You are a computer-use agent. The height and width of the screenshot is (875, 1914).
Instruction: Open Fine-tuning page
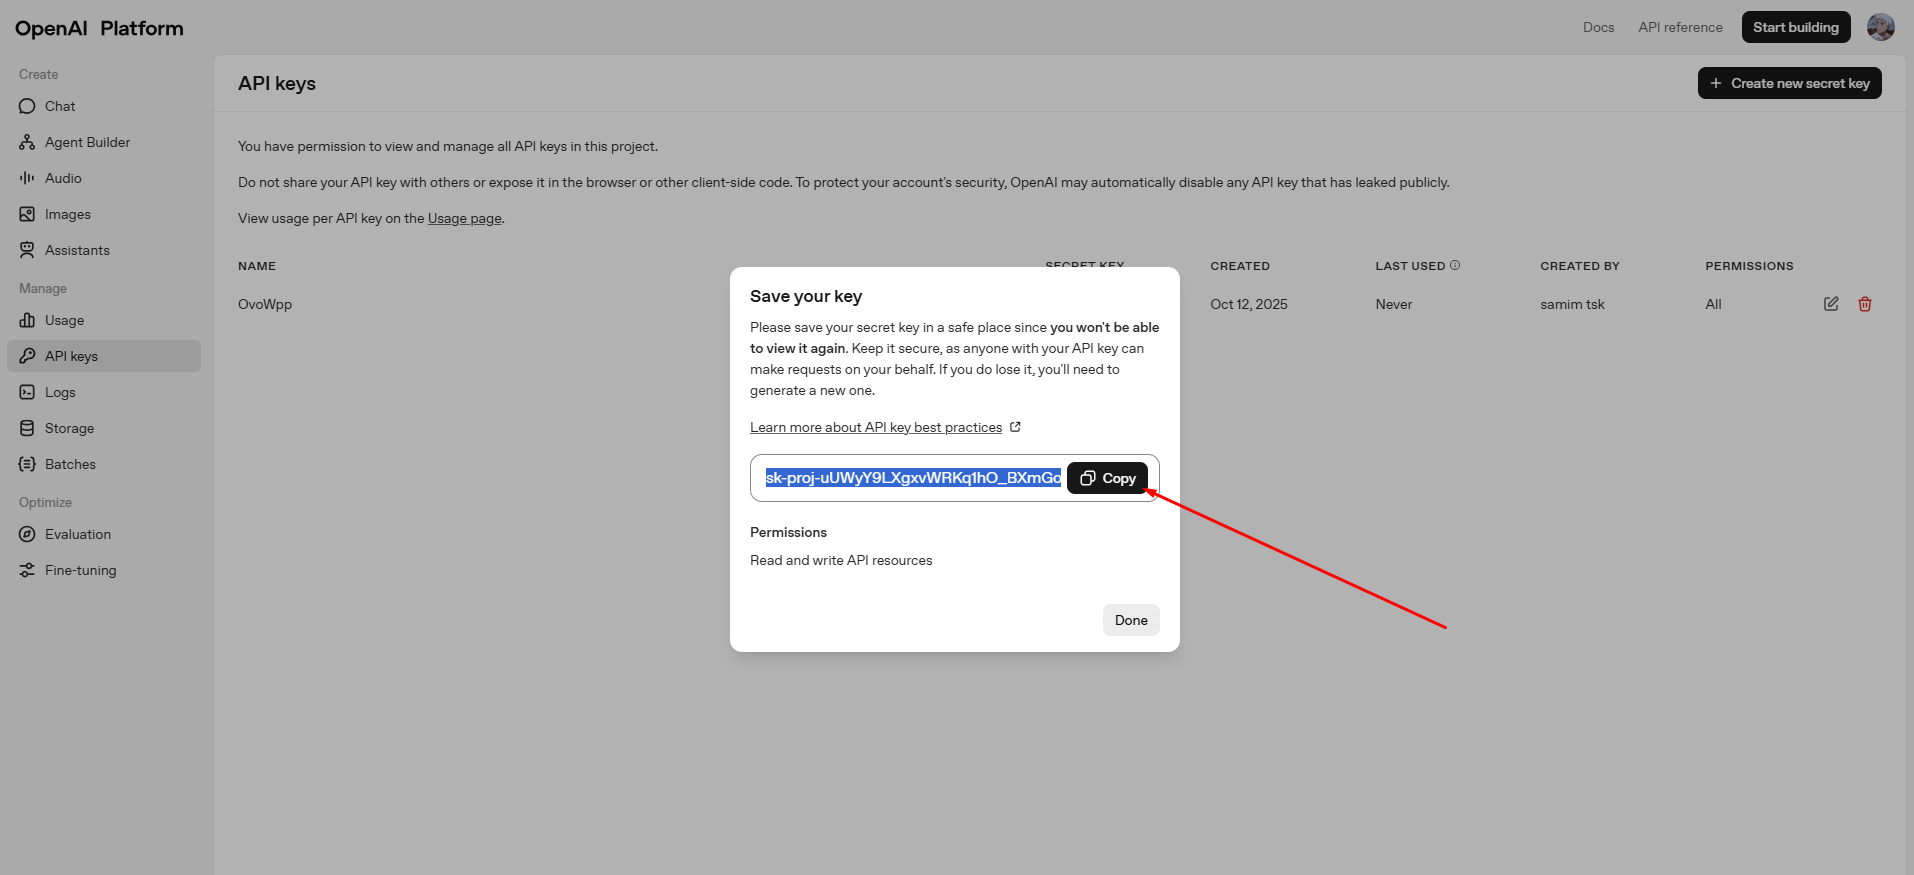tap(80, 570)
